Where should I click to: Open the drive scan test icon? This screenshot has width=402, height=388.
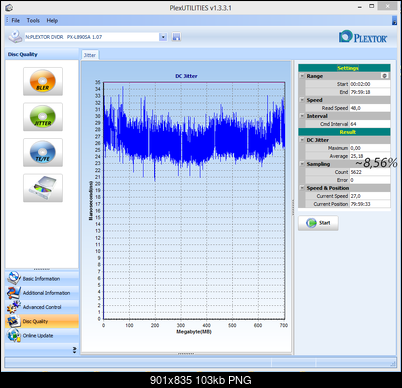pyautogui.click(x=43, y=188)
